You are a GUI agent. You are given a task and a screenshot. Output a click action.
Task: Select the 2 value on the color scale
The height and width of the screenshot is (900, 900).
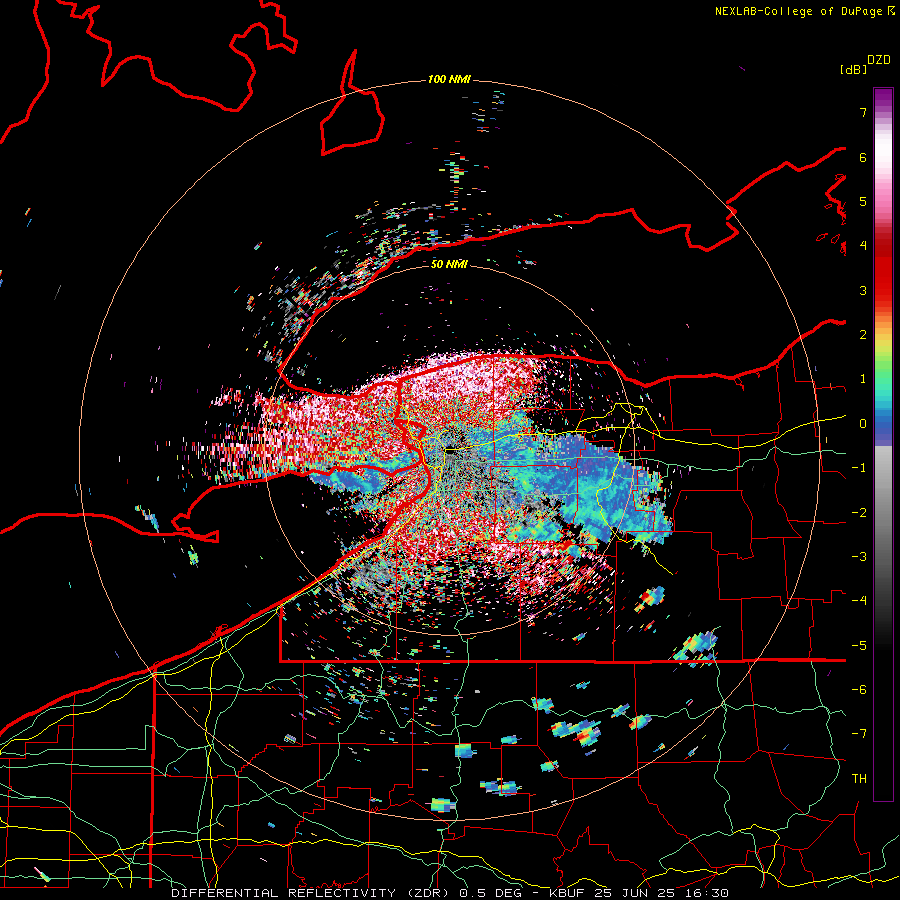tap(863, 335)
